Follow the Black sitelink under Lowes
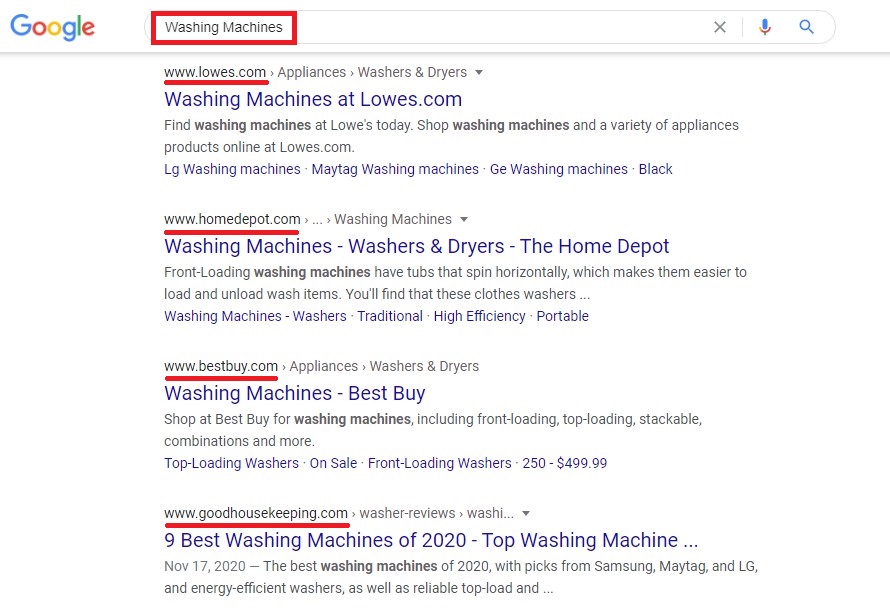 pyautogui.click(x=655, y=169)
